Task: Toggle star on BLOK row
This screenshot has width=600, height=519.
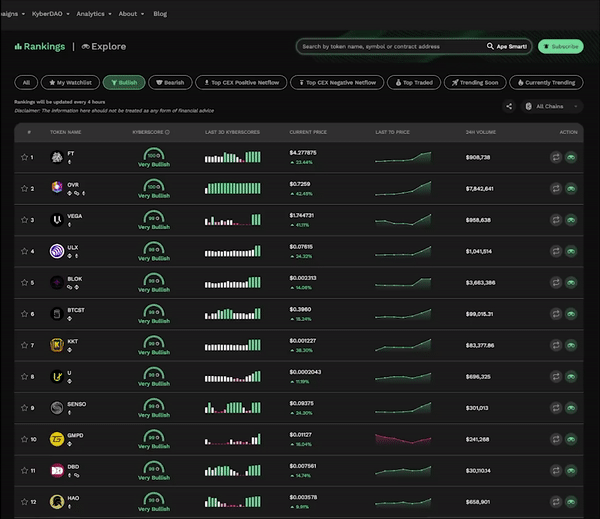Action: 24,283
